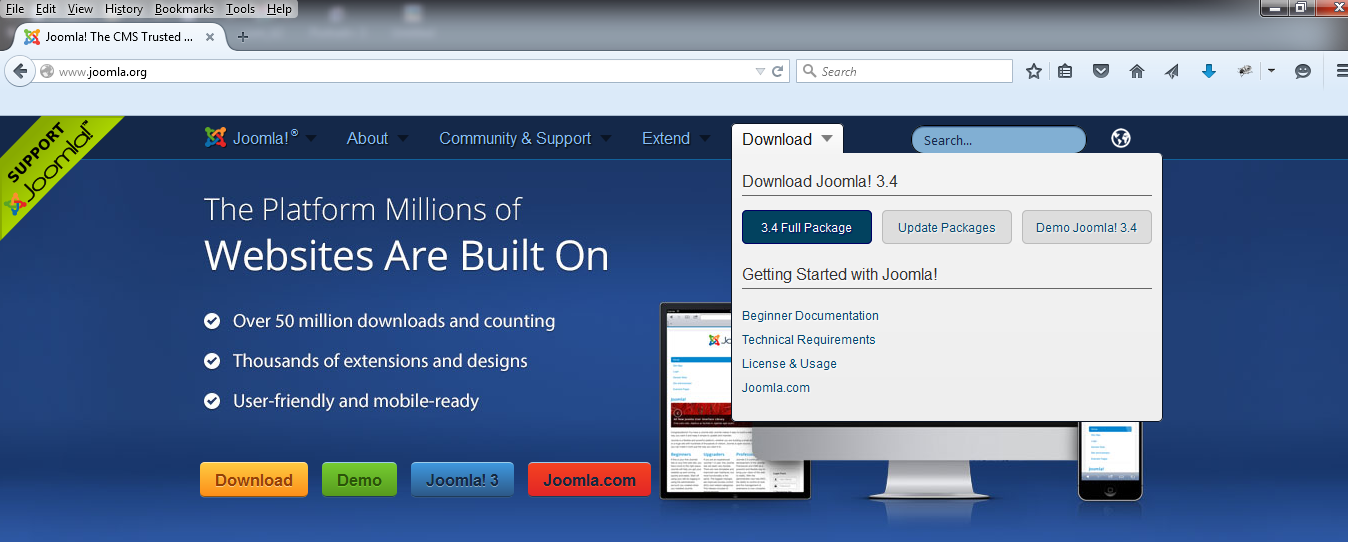1348x542 pixels.
Task: Open a new tab with plus icon
Action: point(242,37)
